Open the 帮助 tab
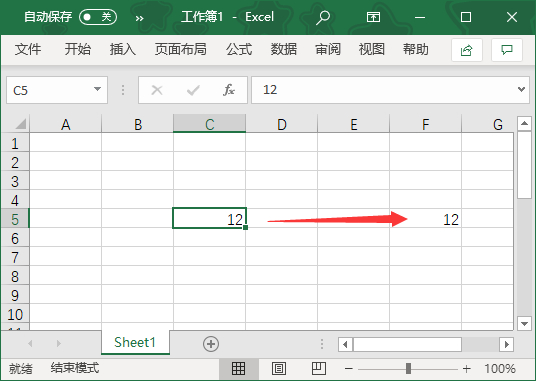The width and height of the screenshot is (536, 381). [x=415, y=50]
